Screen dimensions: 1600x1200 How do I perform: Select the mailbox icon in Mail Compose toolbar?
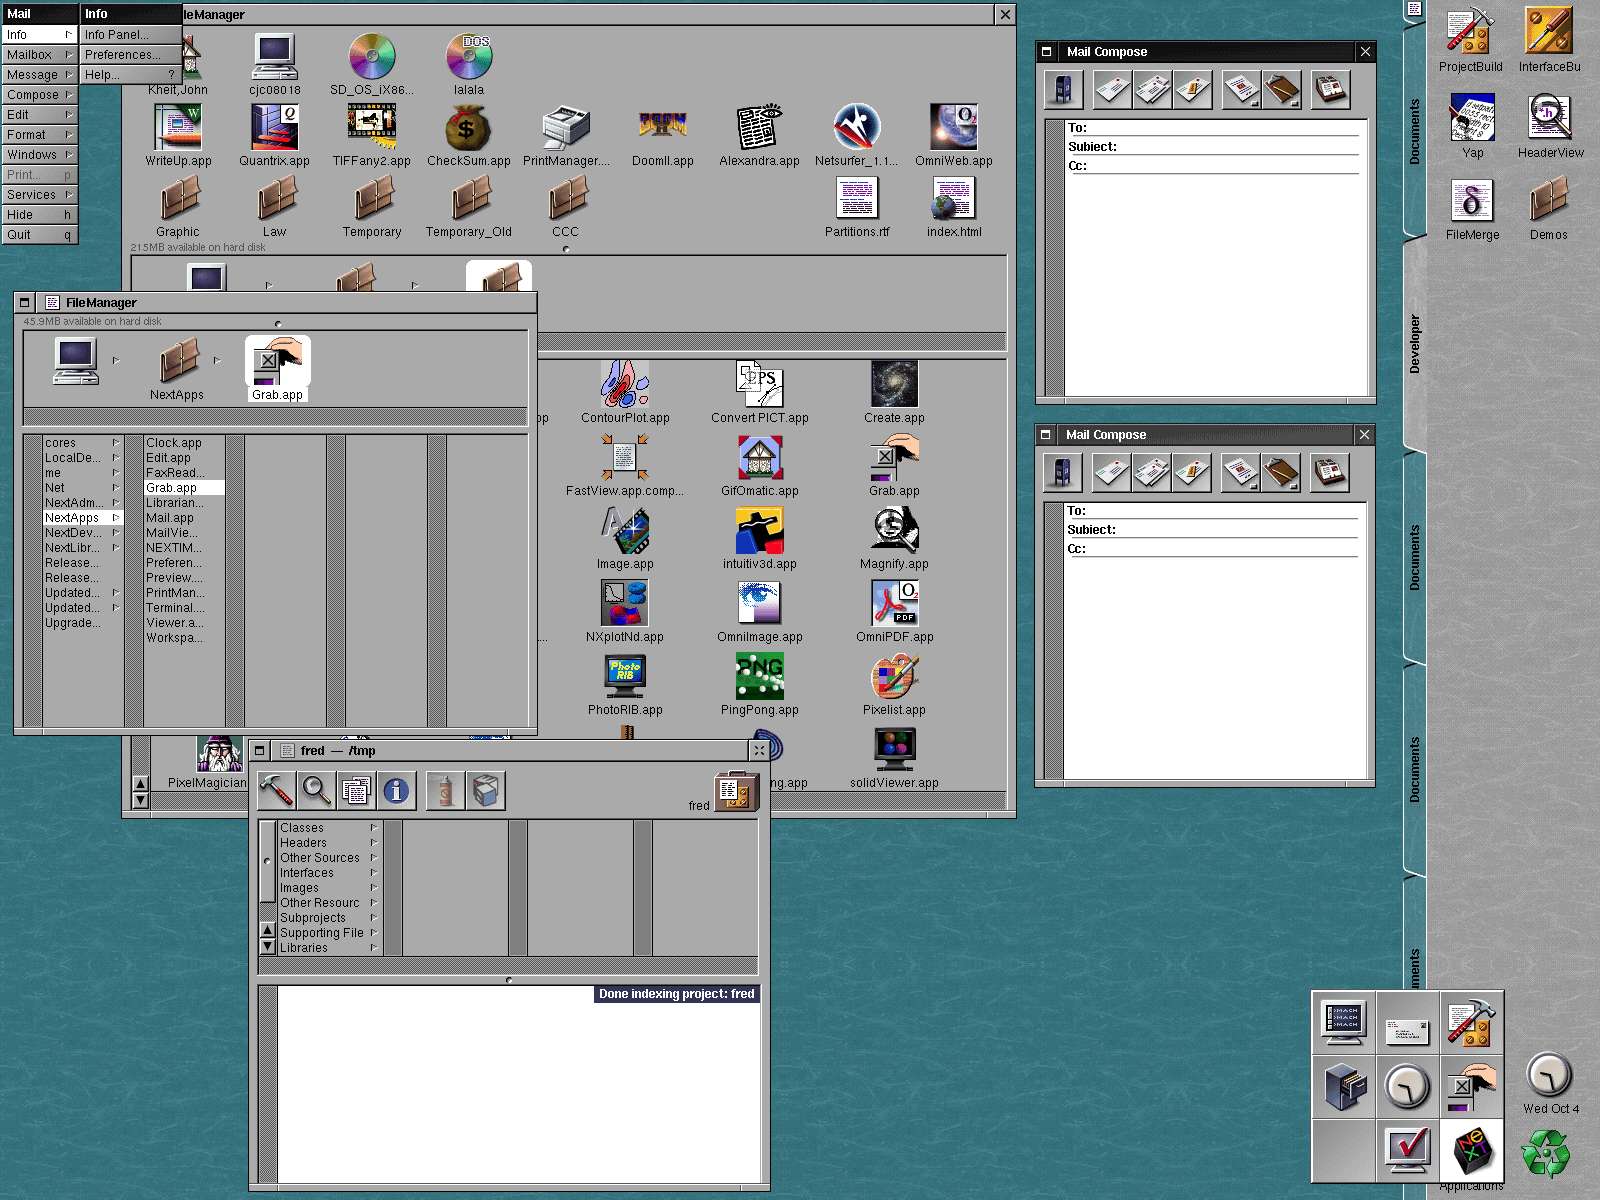click(1063, 89)
